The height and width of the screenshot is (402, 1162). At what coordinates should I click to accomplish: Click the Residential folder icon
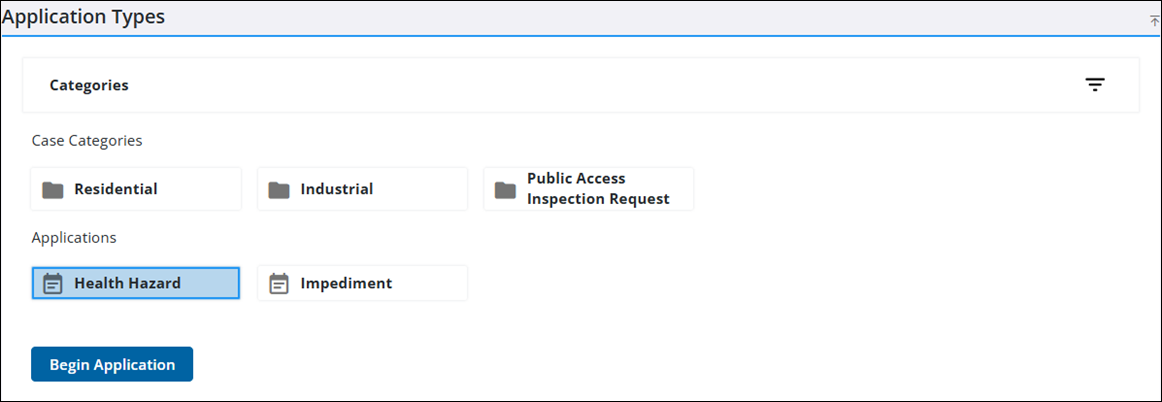(x=53, y=189)
